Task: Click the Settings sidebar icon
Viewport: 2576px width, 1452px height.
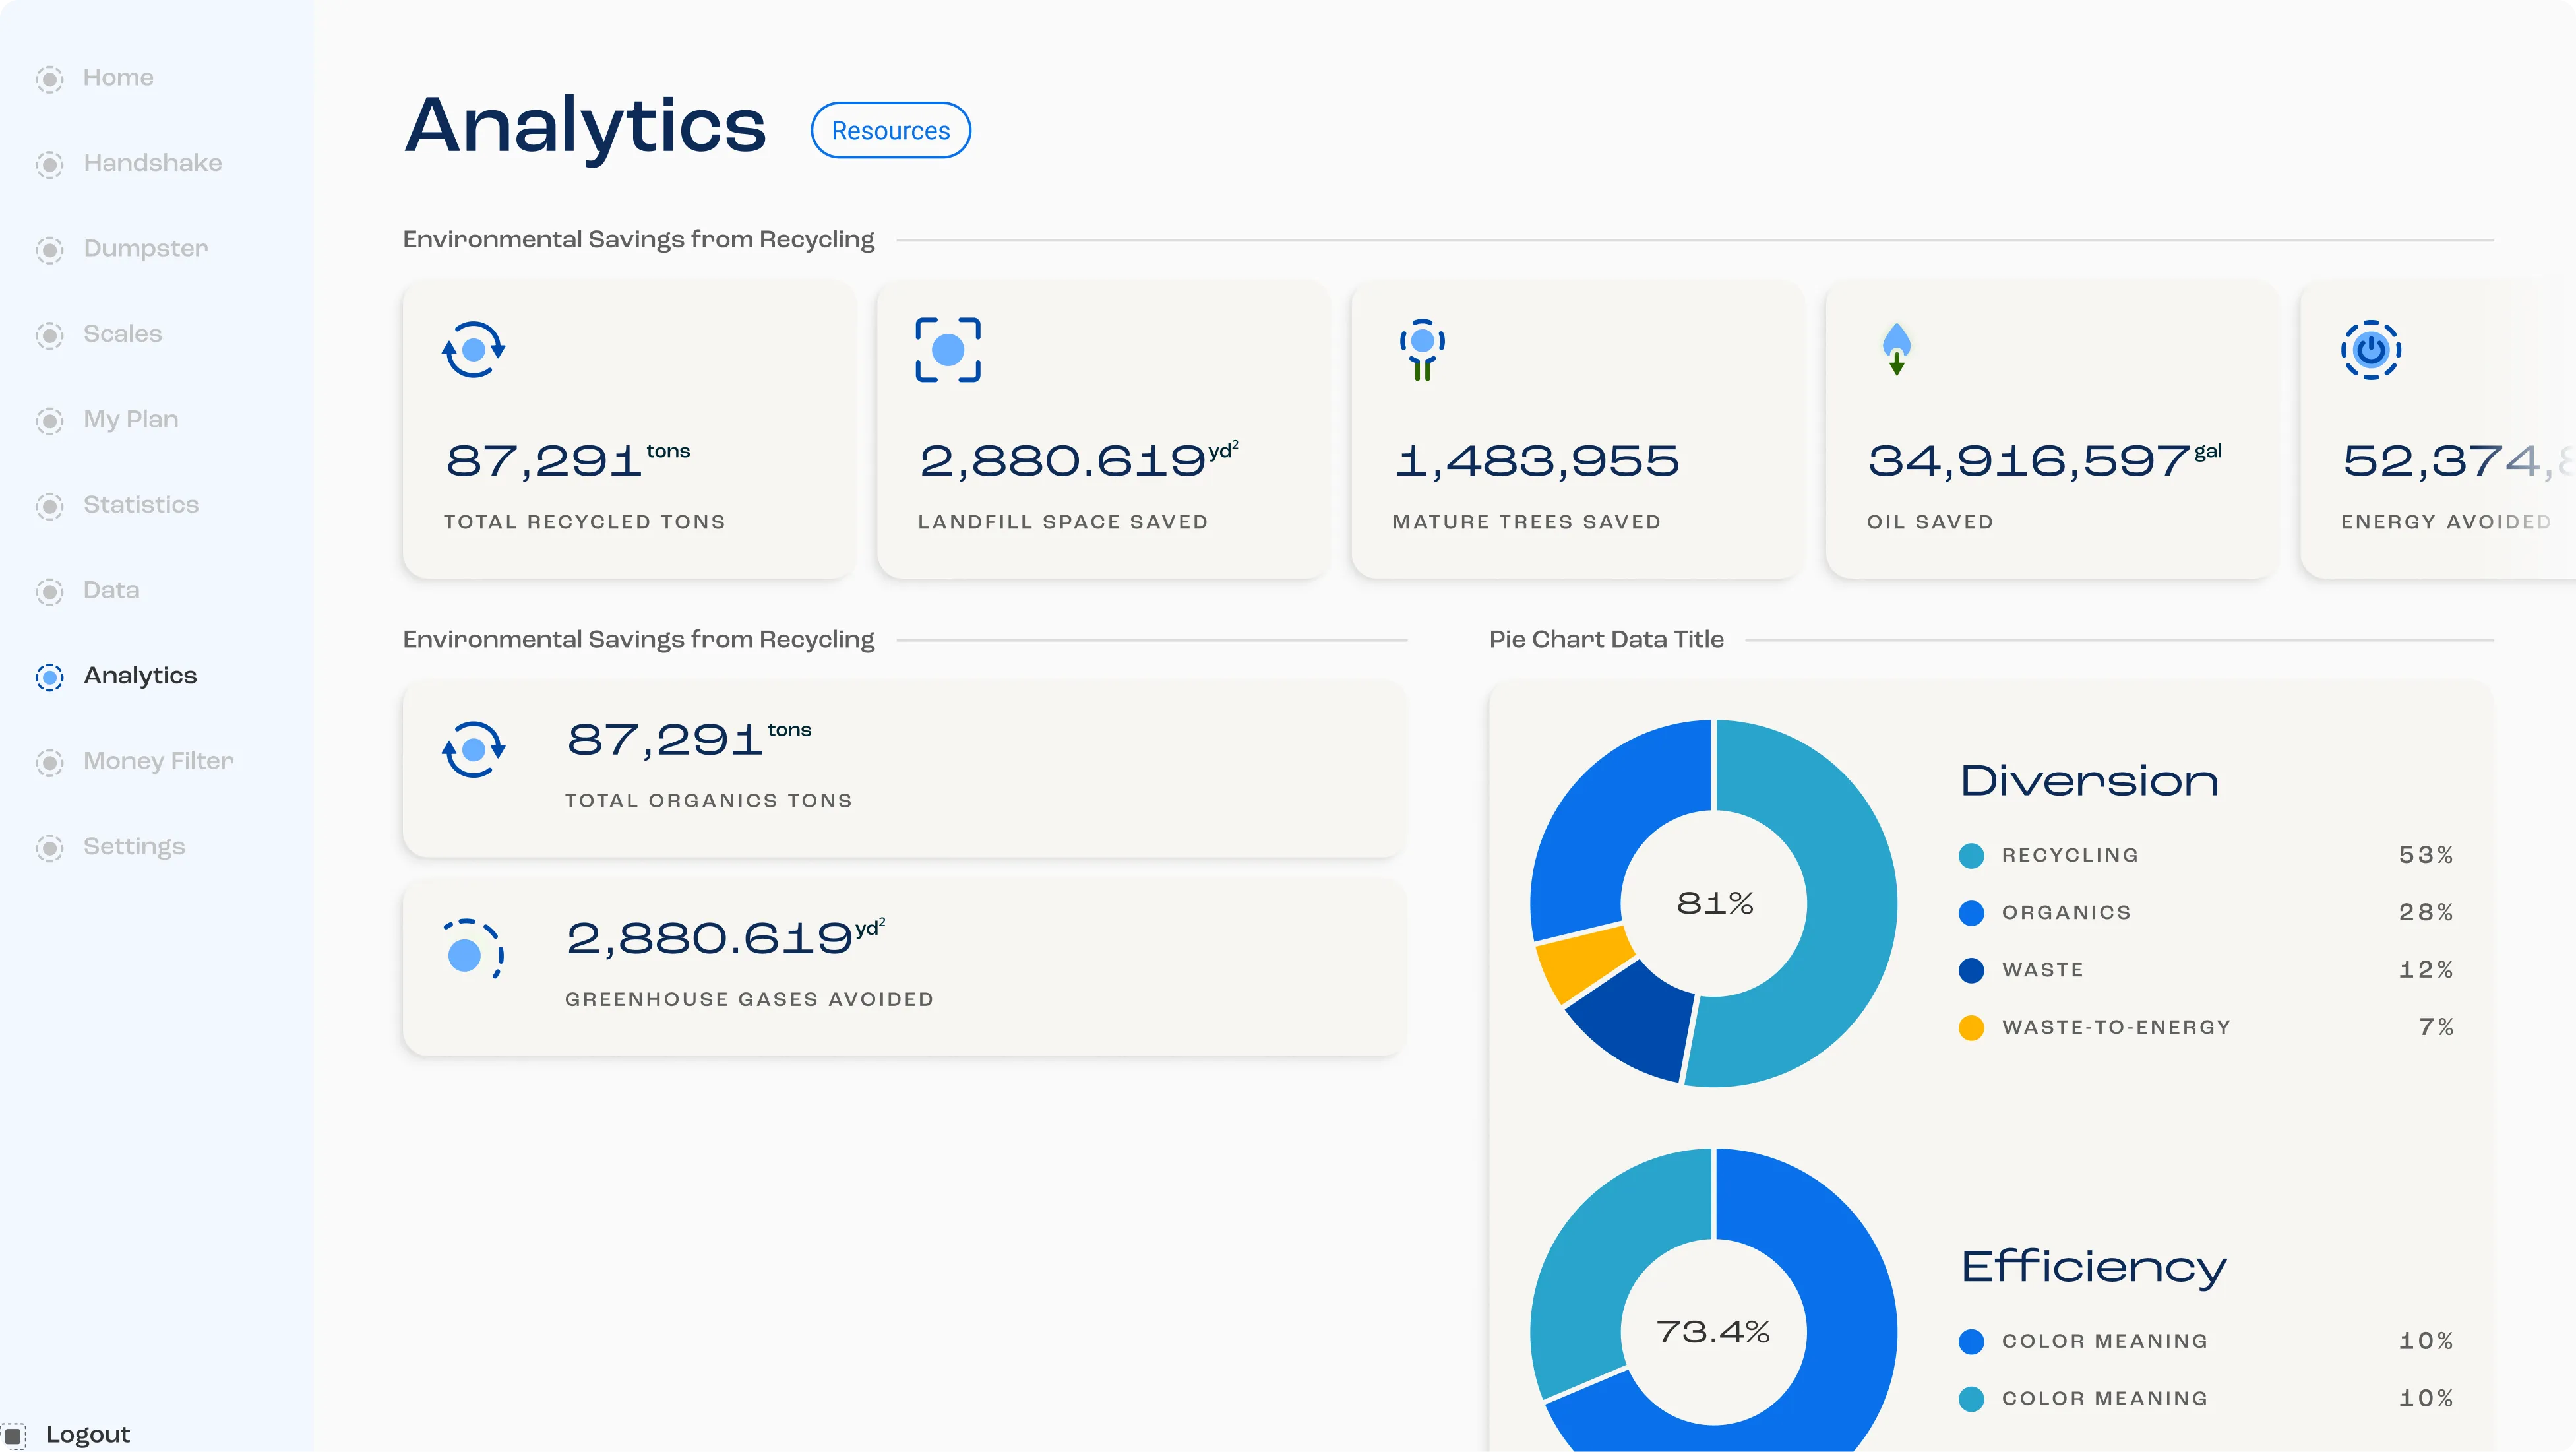Action: [x=49, y=848]
